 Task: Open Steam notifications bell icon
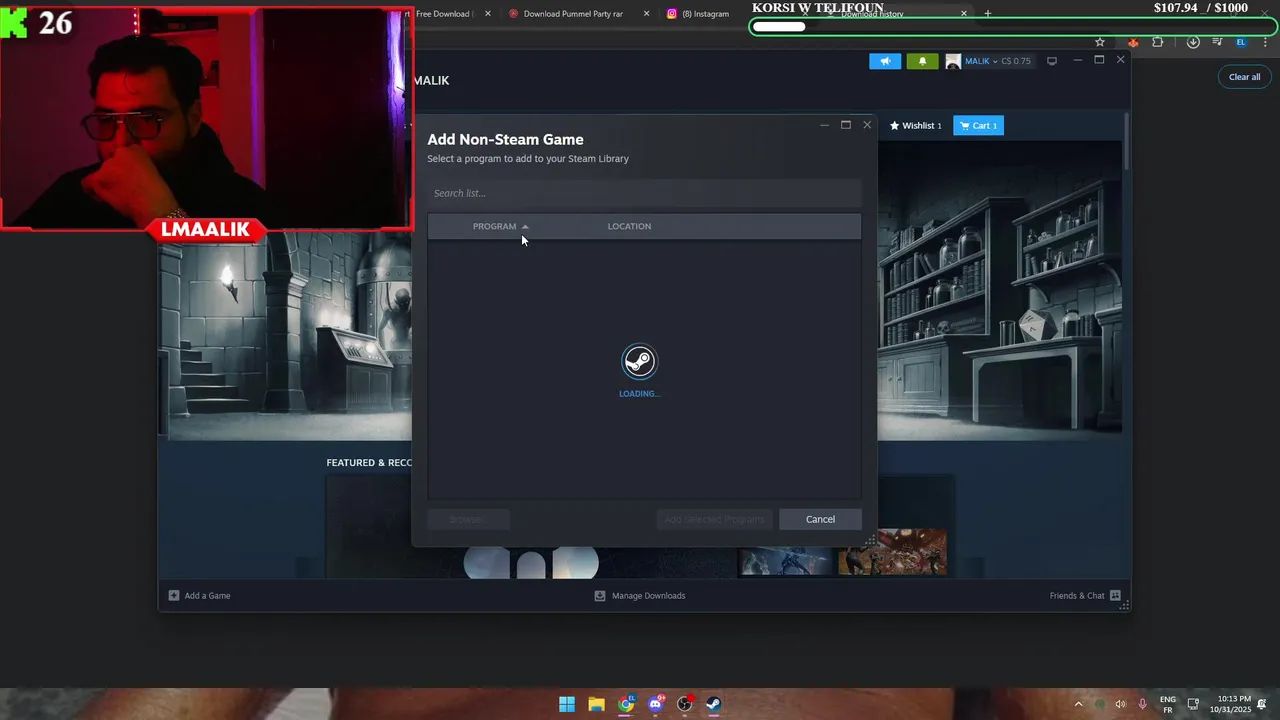click(x=922, y=61)
